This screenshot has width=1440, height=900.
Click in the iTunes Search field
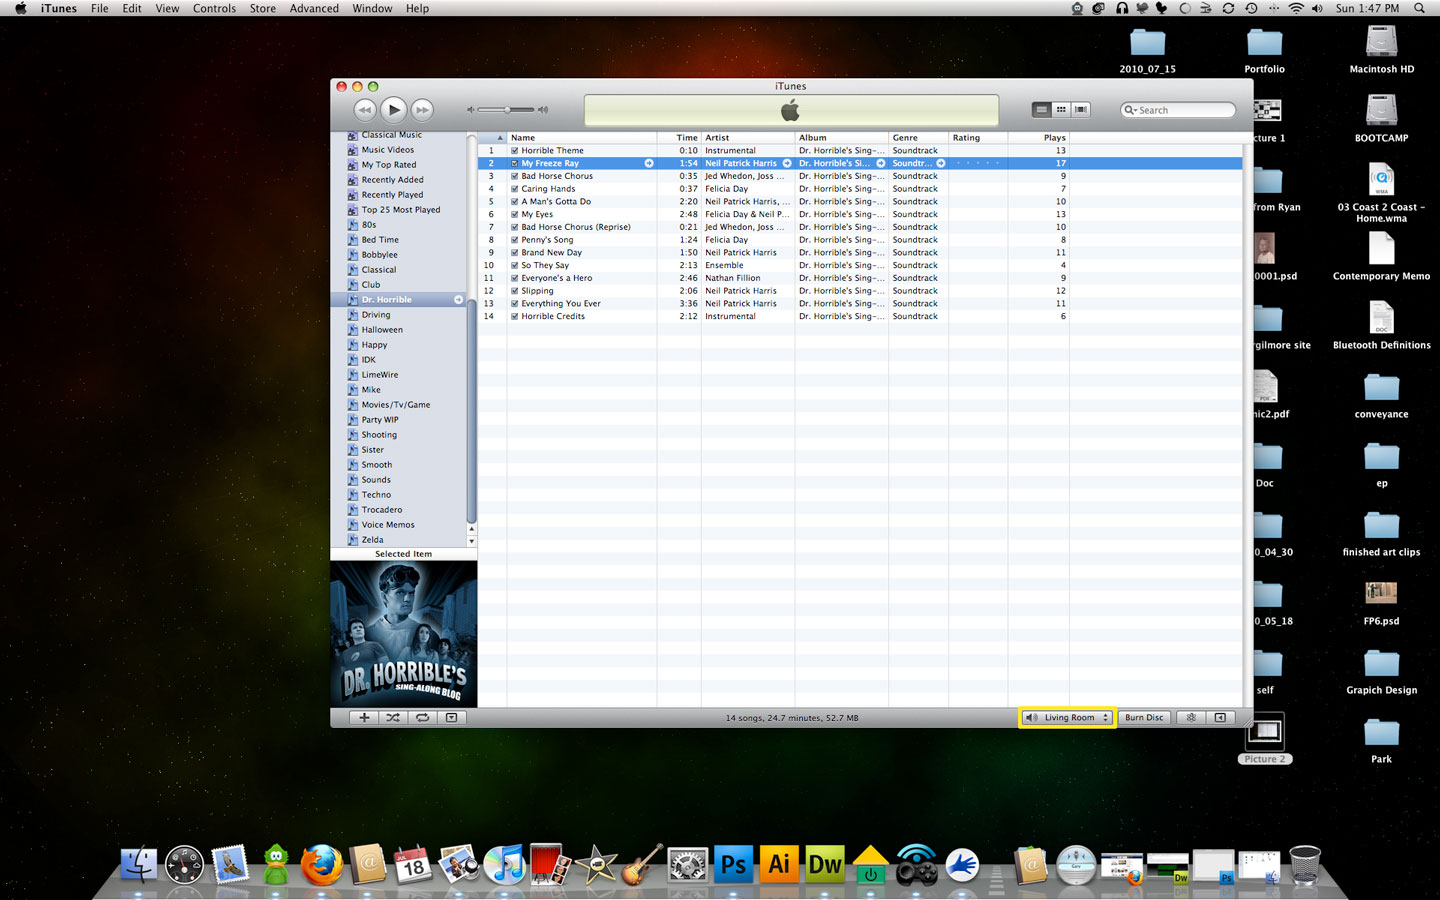click(x=1178, y=110)
